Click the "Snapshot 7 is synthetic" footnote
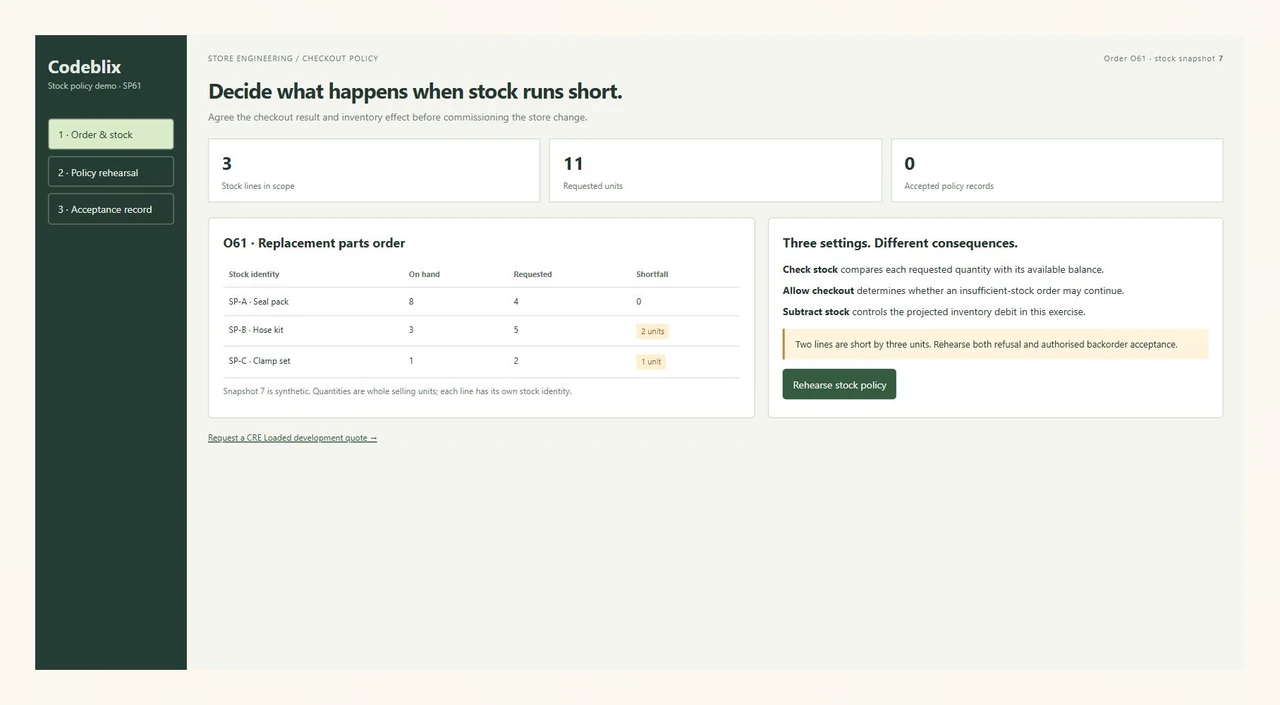Screen dimensions: 1280x705 [397, 391]
